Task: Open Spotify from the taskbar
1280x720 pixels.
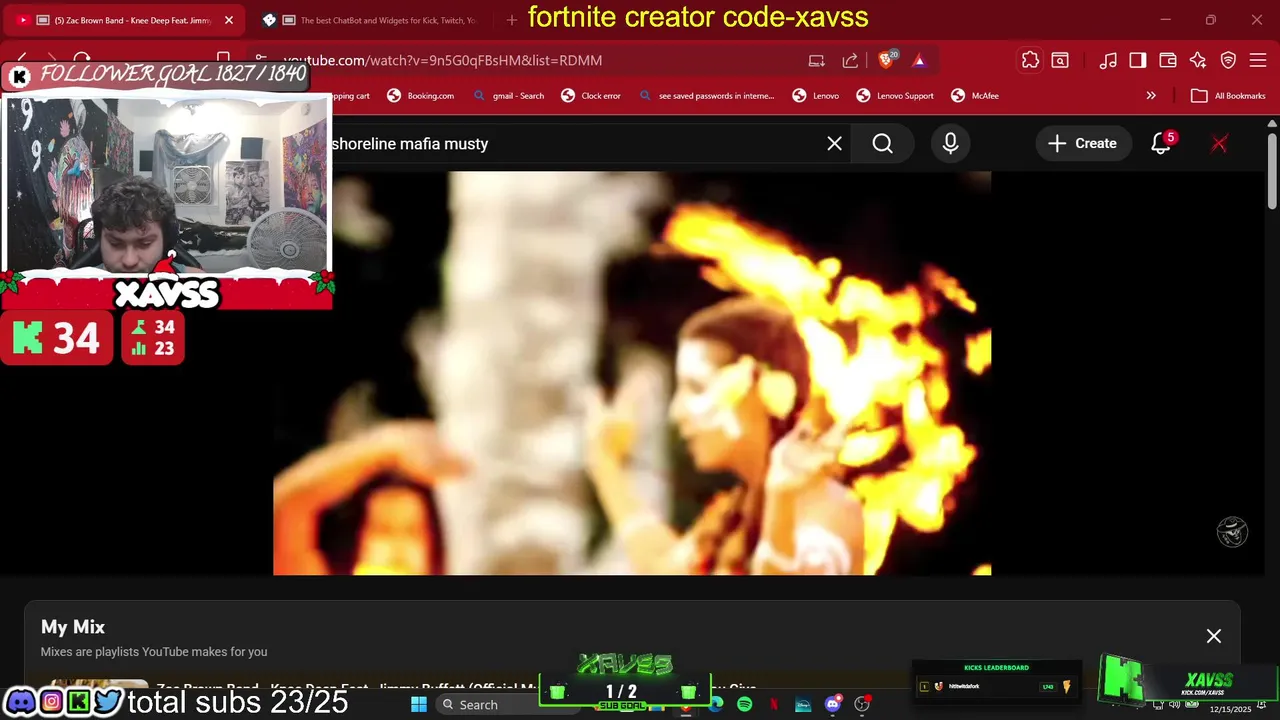Action: click(x=745, y=705)
